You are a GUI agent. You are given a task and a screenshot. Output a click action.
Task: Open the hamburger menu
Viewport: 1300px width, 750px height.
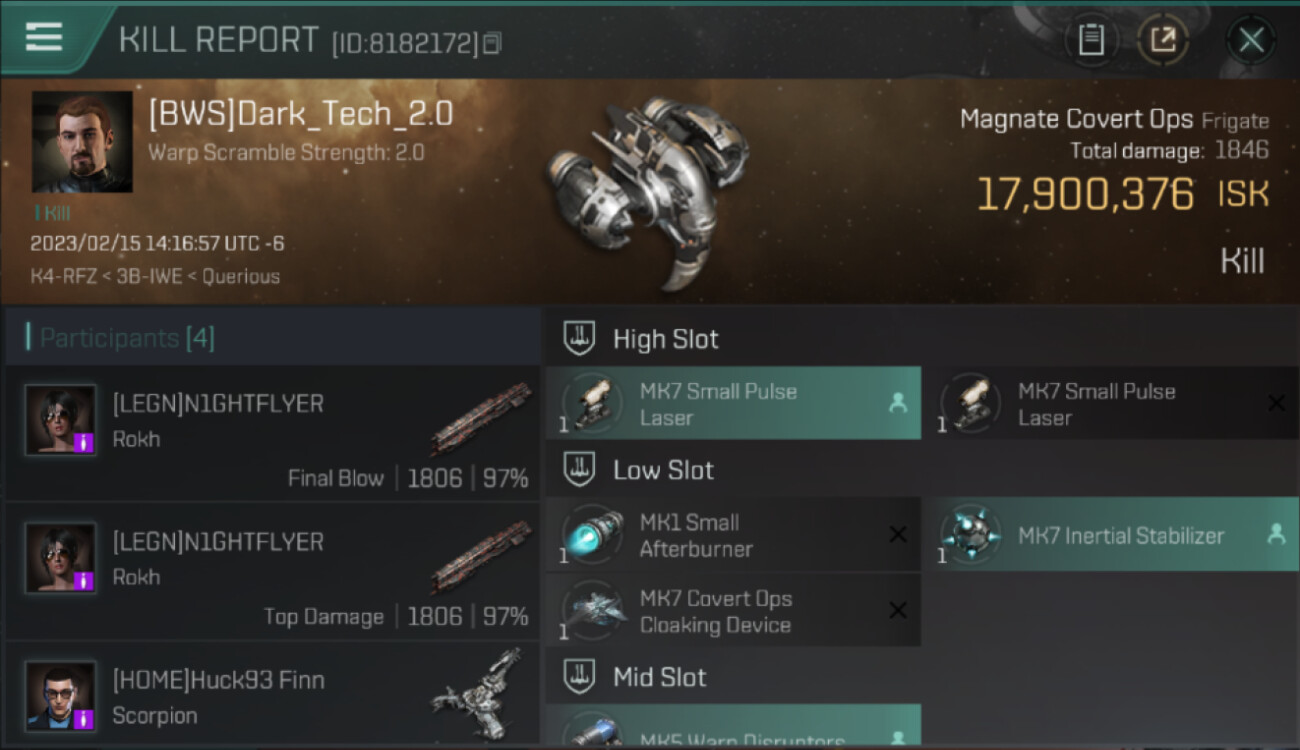44,38
